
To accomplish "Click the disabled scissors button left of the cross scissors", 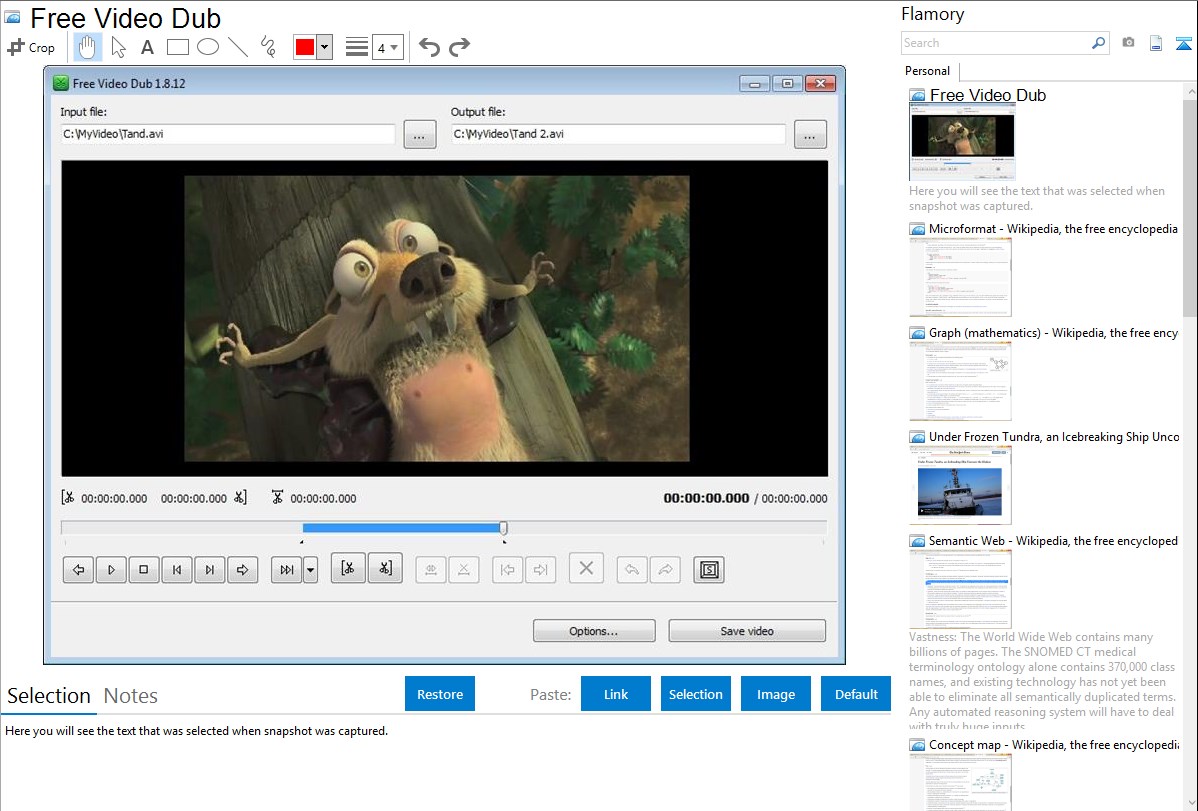I will coord(431,569).
